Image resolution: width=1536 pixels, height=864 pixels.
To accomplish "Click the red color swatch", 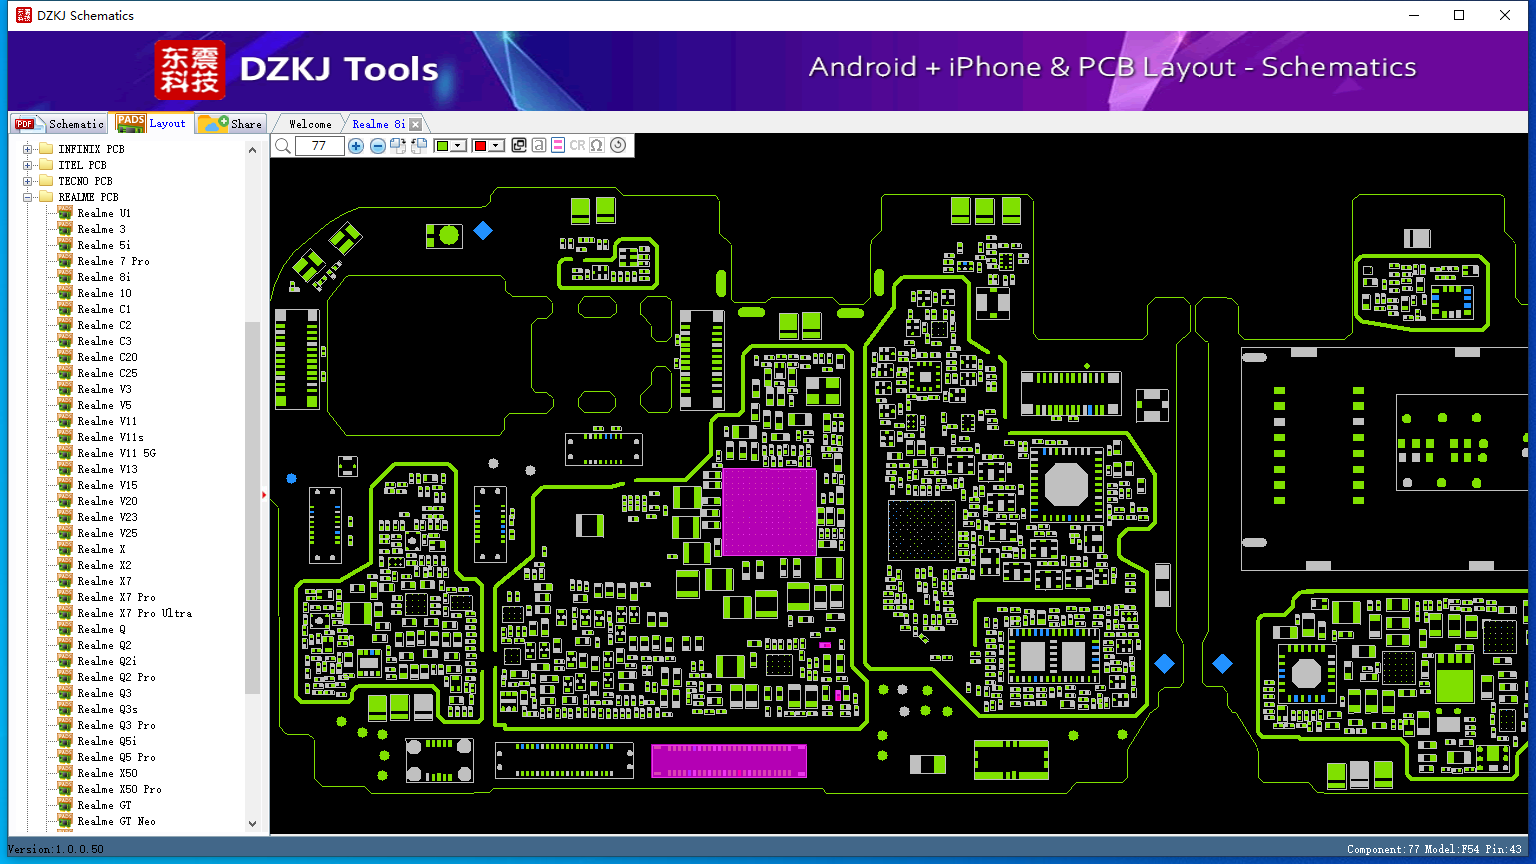I will [x=480, y=146].
